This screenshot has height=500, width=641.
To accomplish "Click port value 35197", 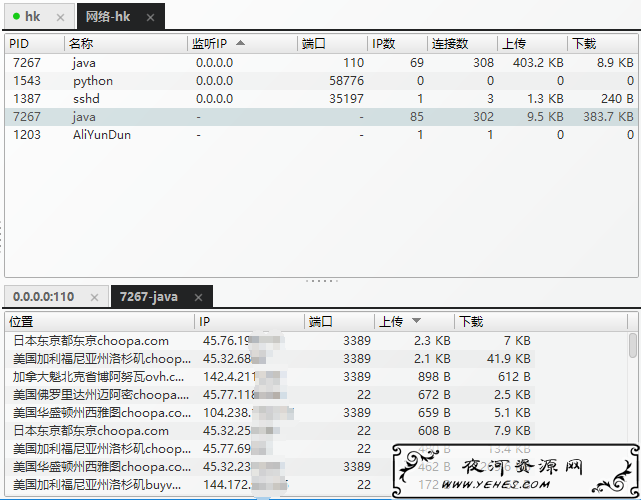I will pos(346,99).
